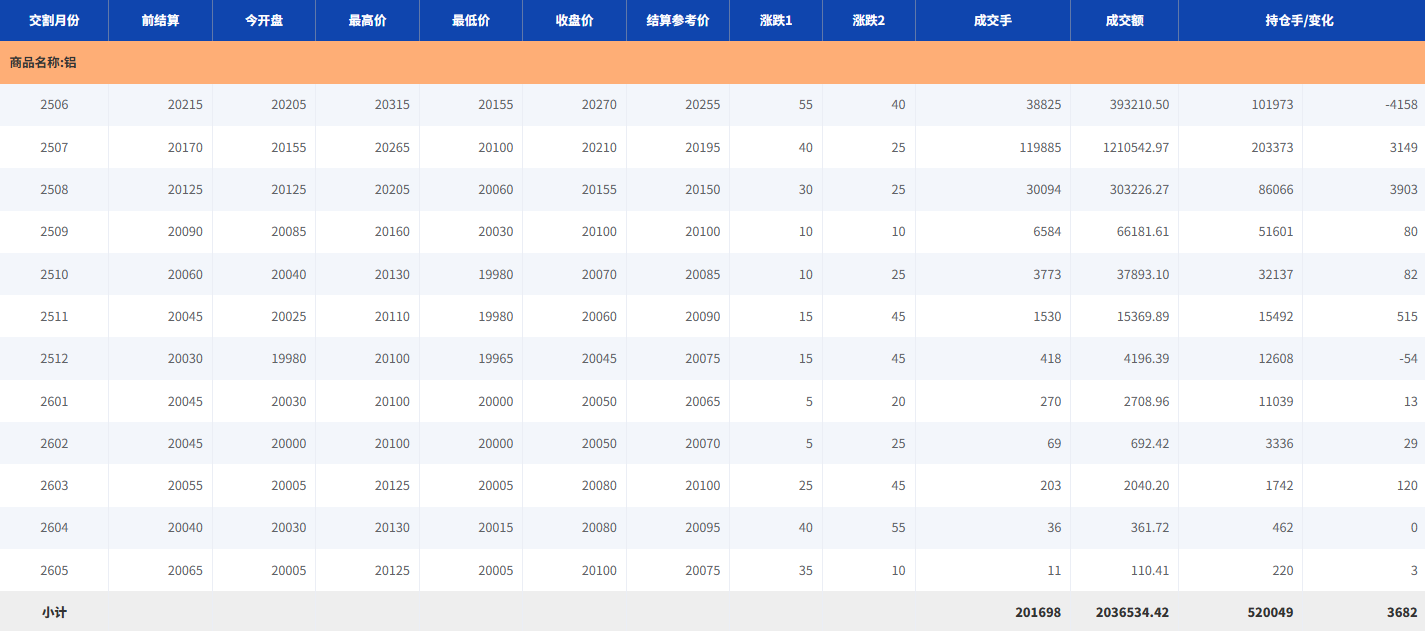
Task: Click the 交割月份 column header
Action: (54, 20)
